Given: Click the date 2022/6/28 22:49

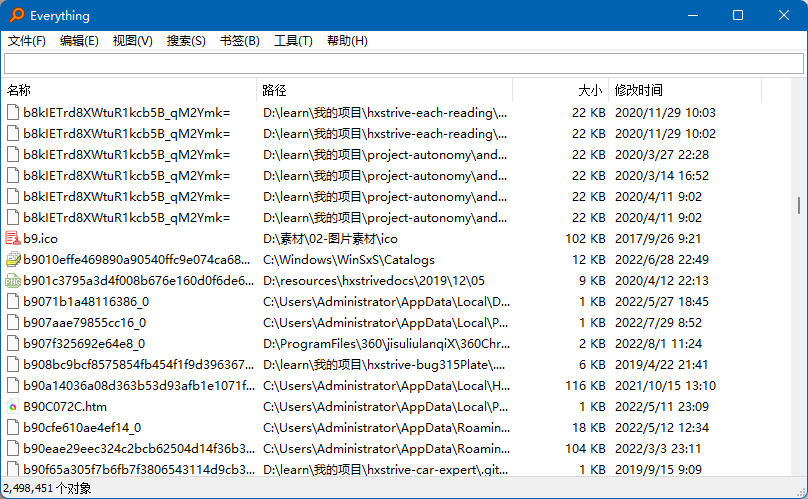Looking at the screenshot, I should [662, 260].
